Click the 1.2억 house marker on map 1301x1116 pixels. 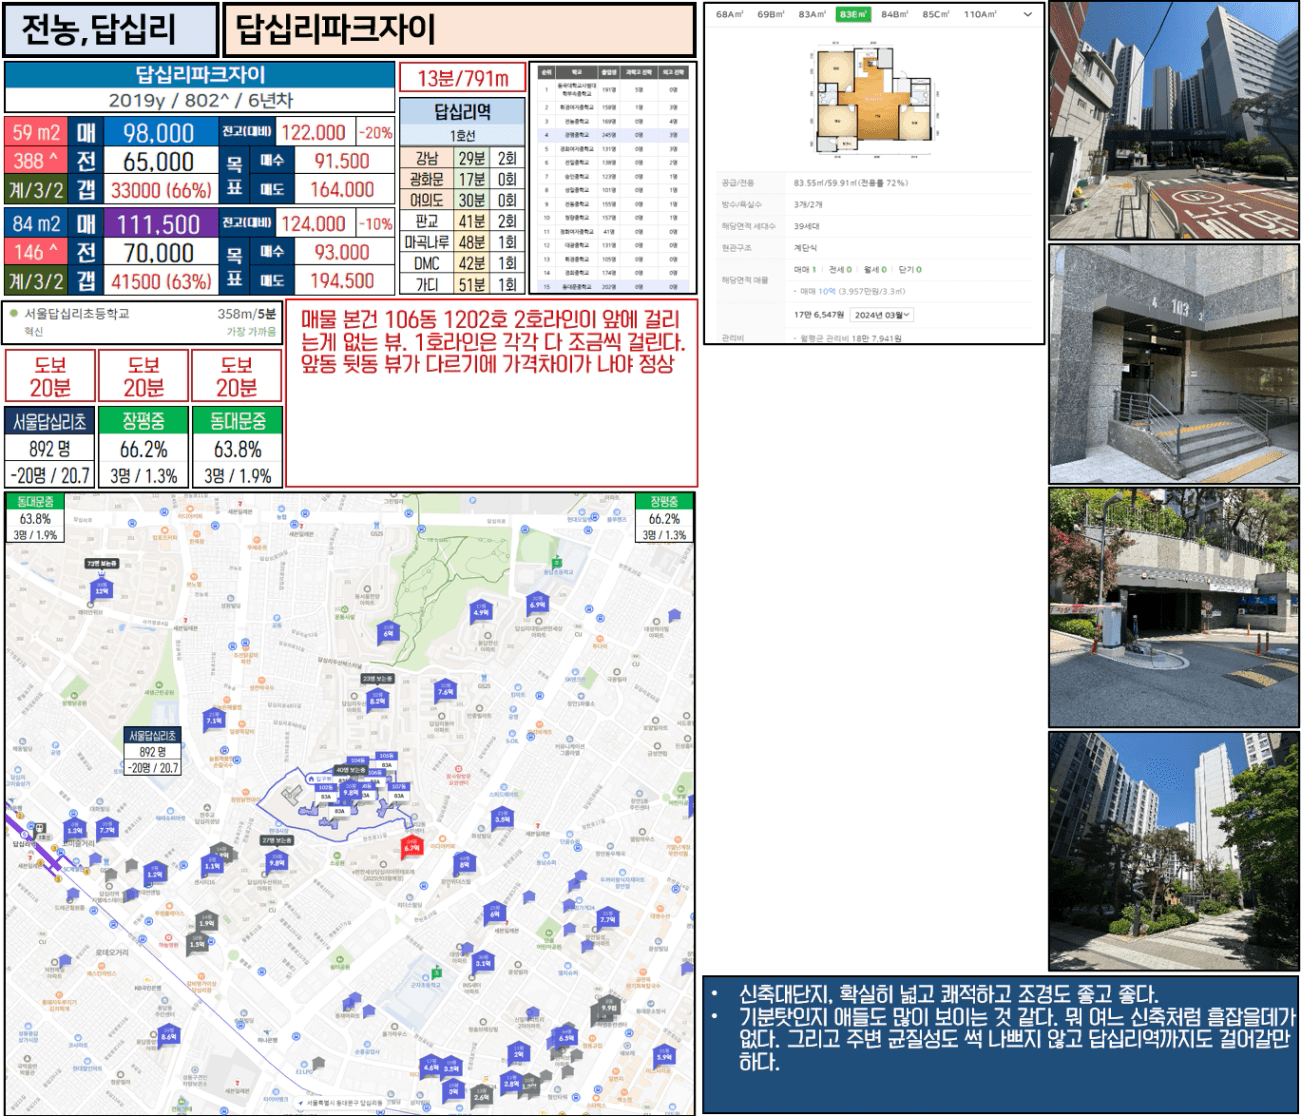(x=154, y=872)
